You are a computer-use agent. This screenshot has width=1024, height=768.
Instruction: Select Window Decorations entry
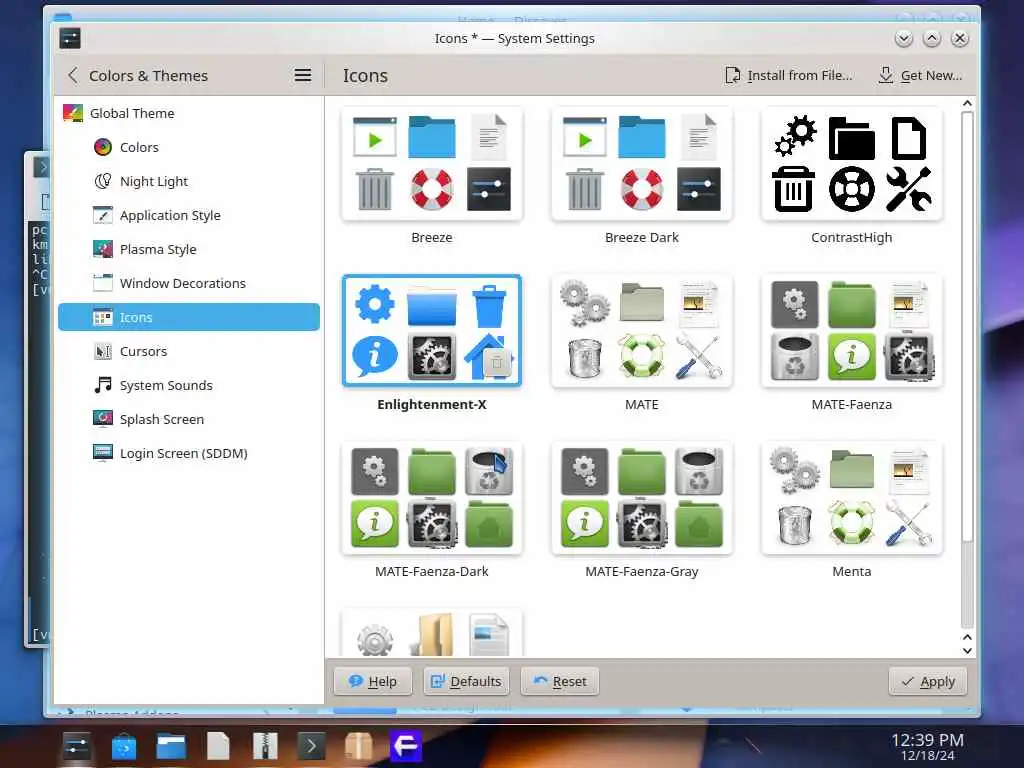point(189,283)
